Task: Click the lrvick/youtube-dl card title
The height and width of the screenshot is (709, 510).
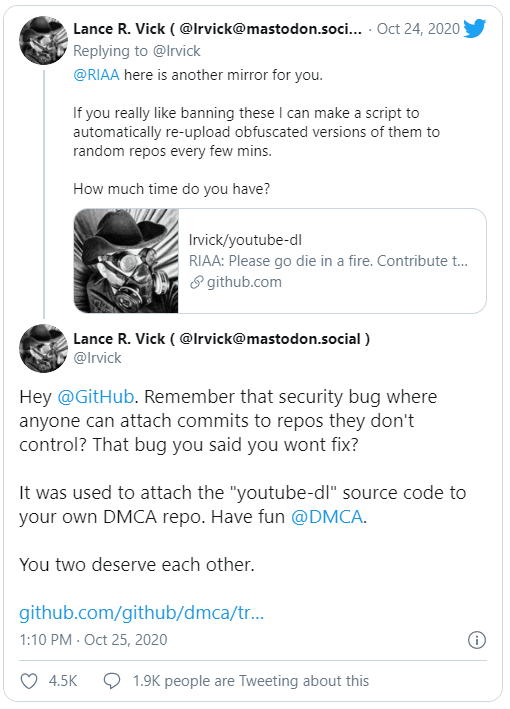Action: click(245, 240)
